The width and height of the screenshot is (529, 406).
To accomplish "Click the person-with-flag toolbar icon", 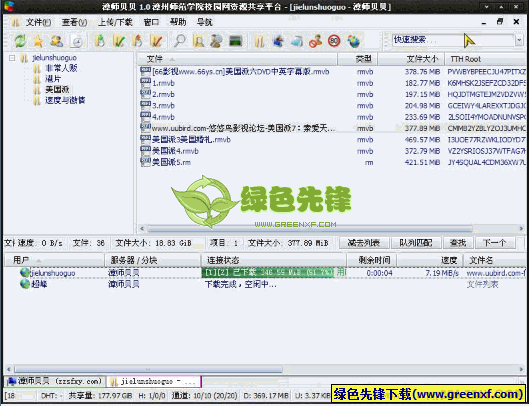I will (x=278, y=41).
